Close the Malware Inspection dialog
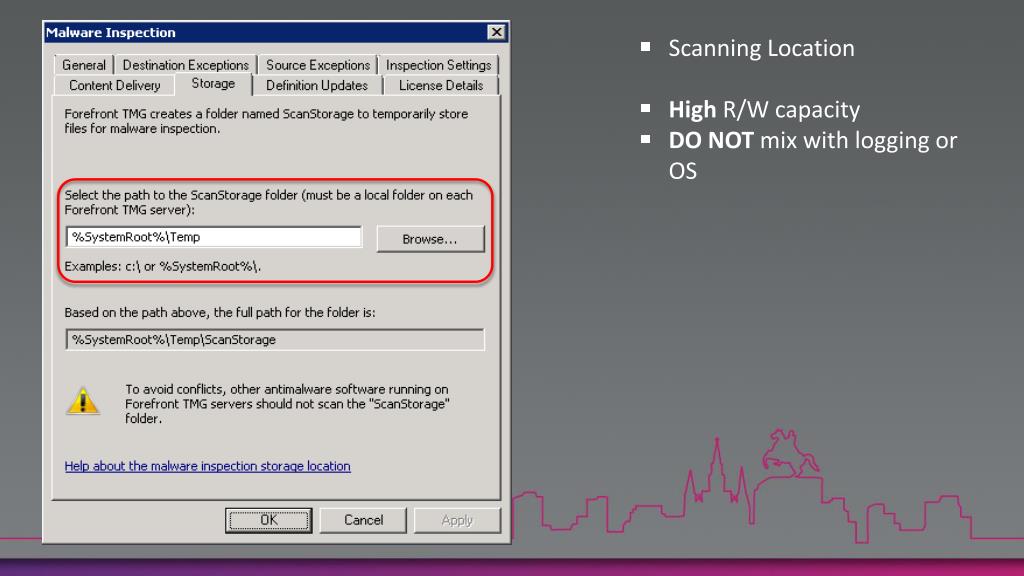This screenshot has height=576, width=1024. click(x=496, y=32)
